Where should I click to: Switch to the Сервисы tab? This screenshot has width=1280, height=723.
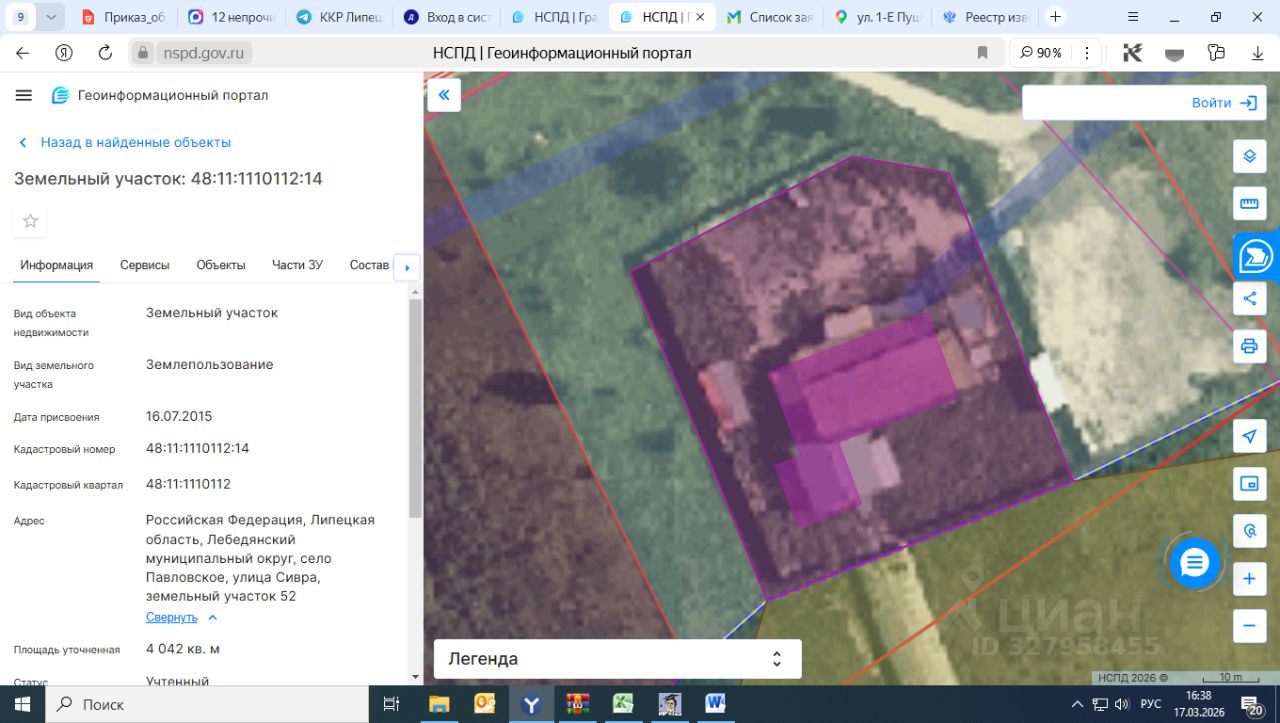coord(145,265)
